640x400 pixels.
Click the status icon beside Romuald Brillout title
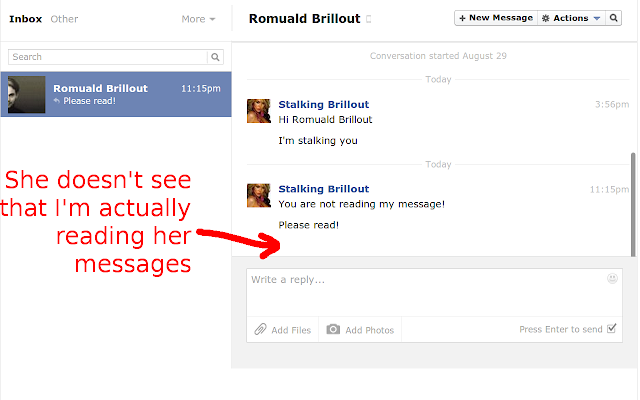tap(369, 19)
